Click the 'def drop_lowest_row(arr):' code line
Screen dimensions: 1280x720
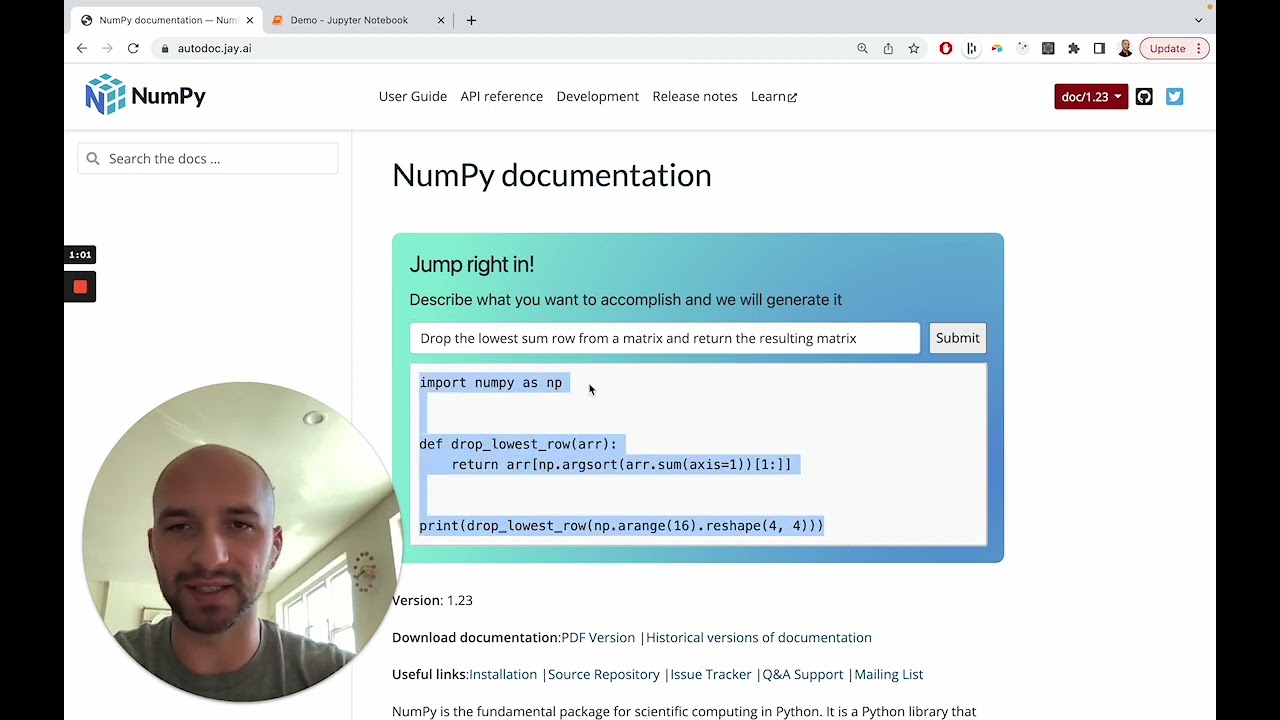[x=518, y=444]
